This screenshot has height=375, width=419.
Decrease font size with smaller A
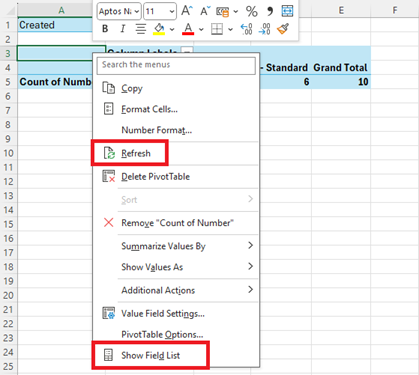click(205, 11)
